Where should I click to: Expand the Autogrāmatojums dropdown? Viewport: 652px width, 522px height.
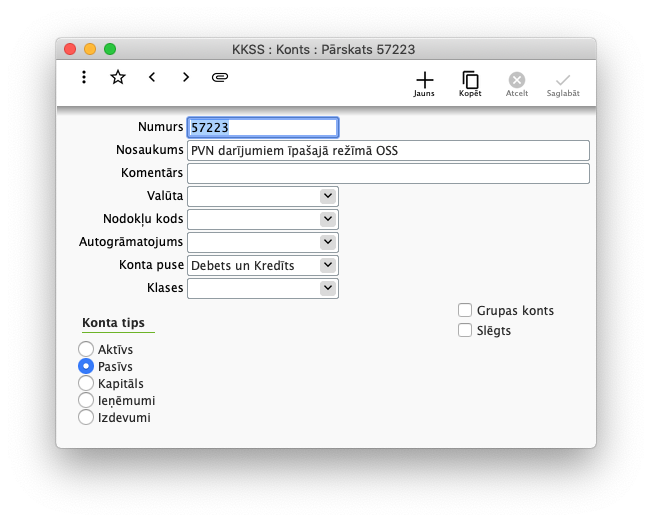pyautogui.click(x=328, y=242)
